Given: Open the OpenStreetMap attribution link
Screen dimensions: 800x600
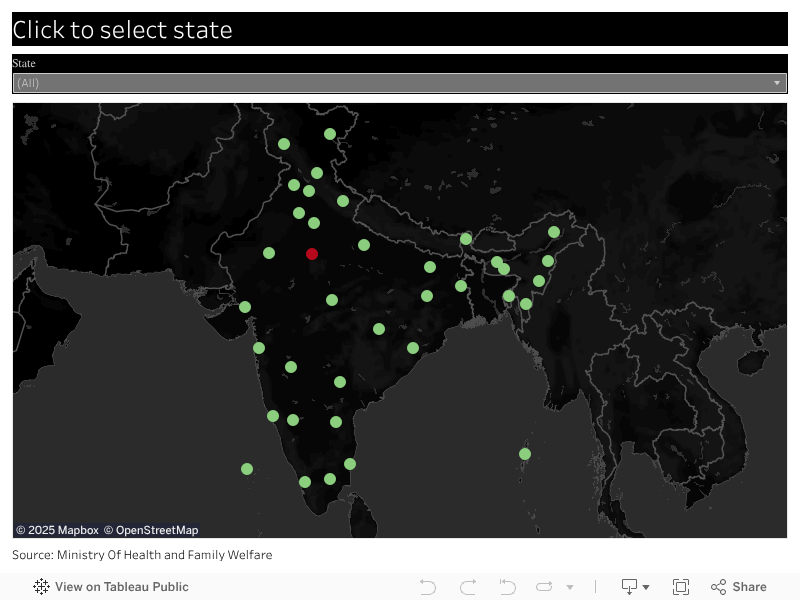Looking at the screenshot, I should 151,530.
